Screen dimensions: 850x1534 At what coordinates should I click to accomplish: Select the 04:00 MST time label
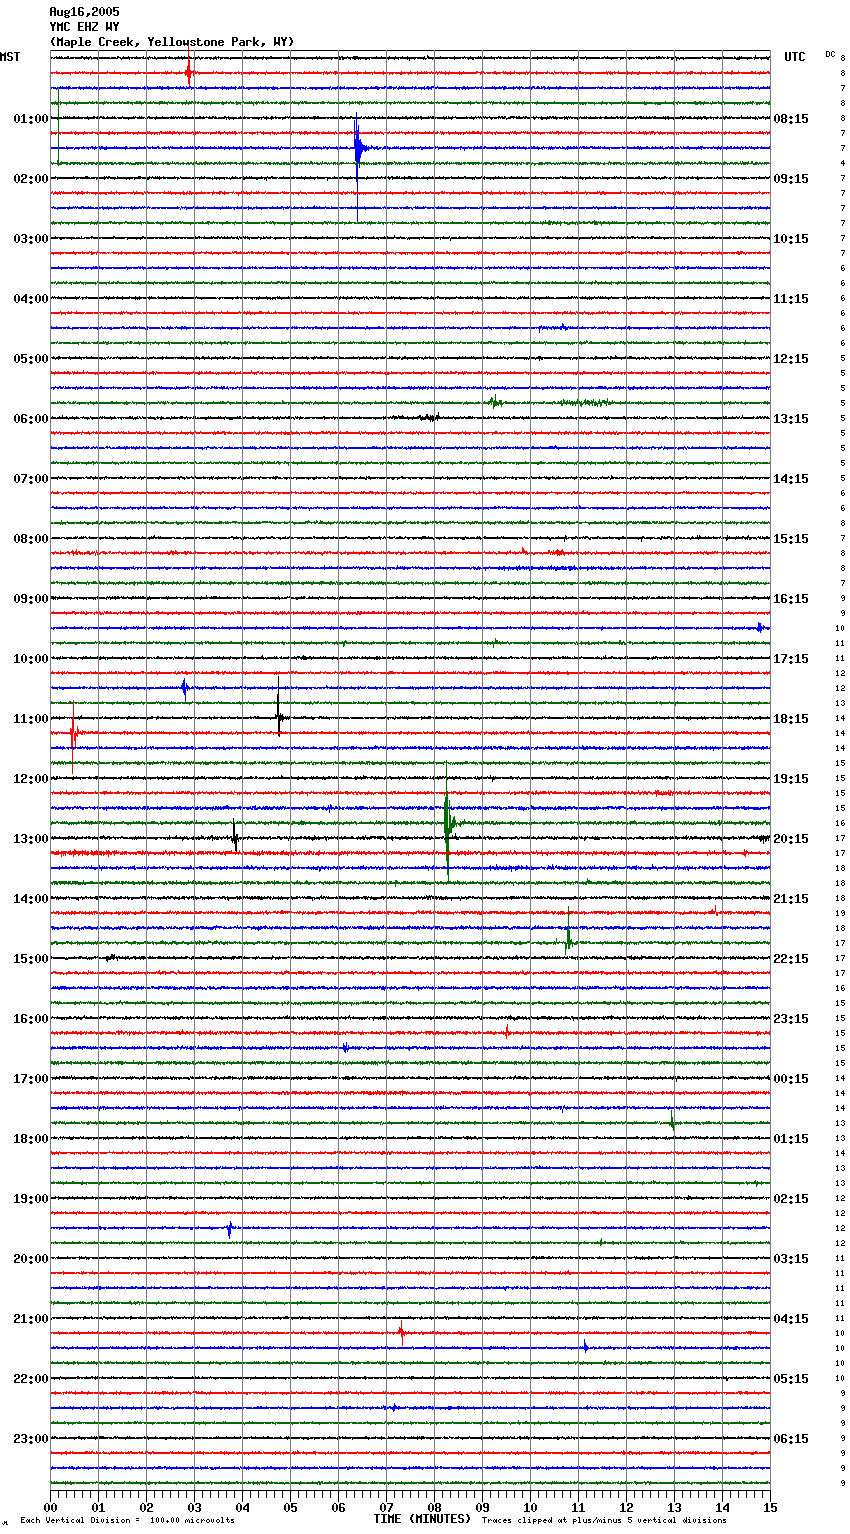tap(31, 299)
